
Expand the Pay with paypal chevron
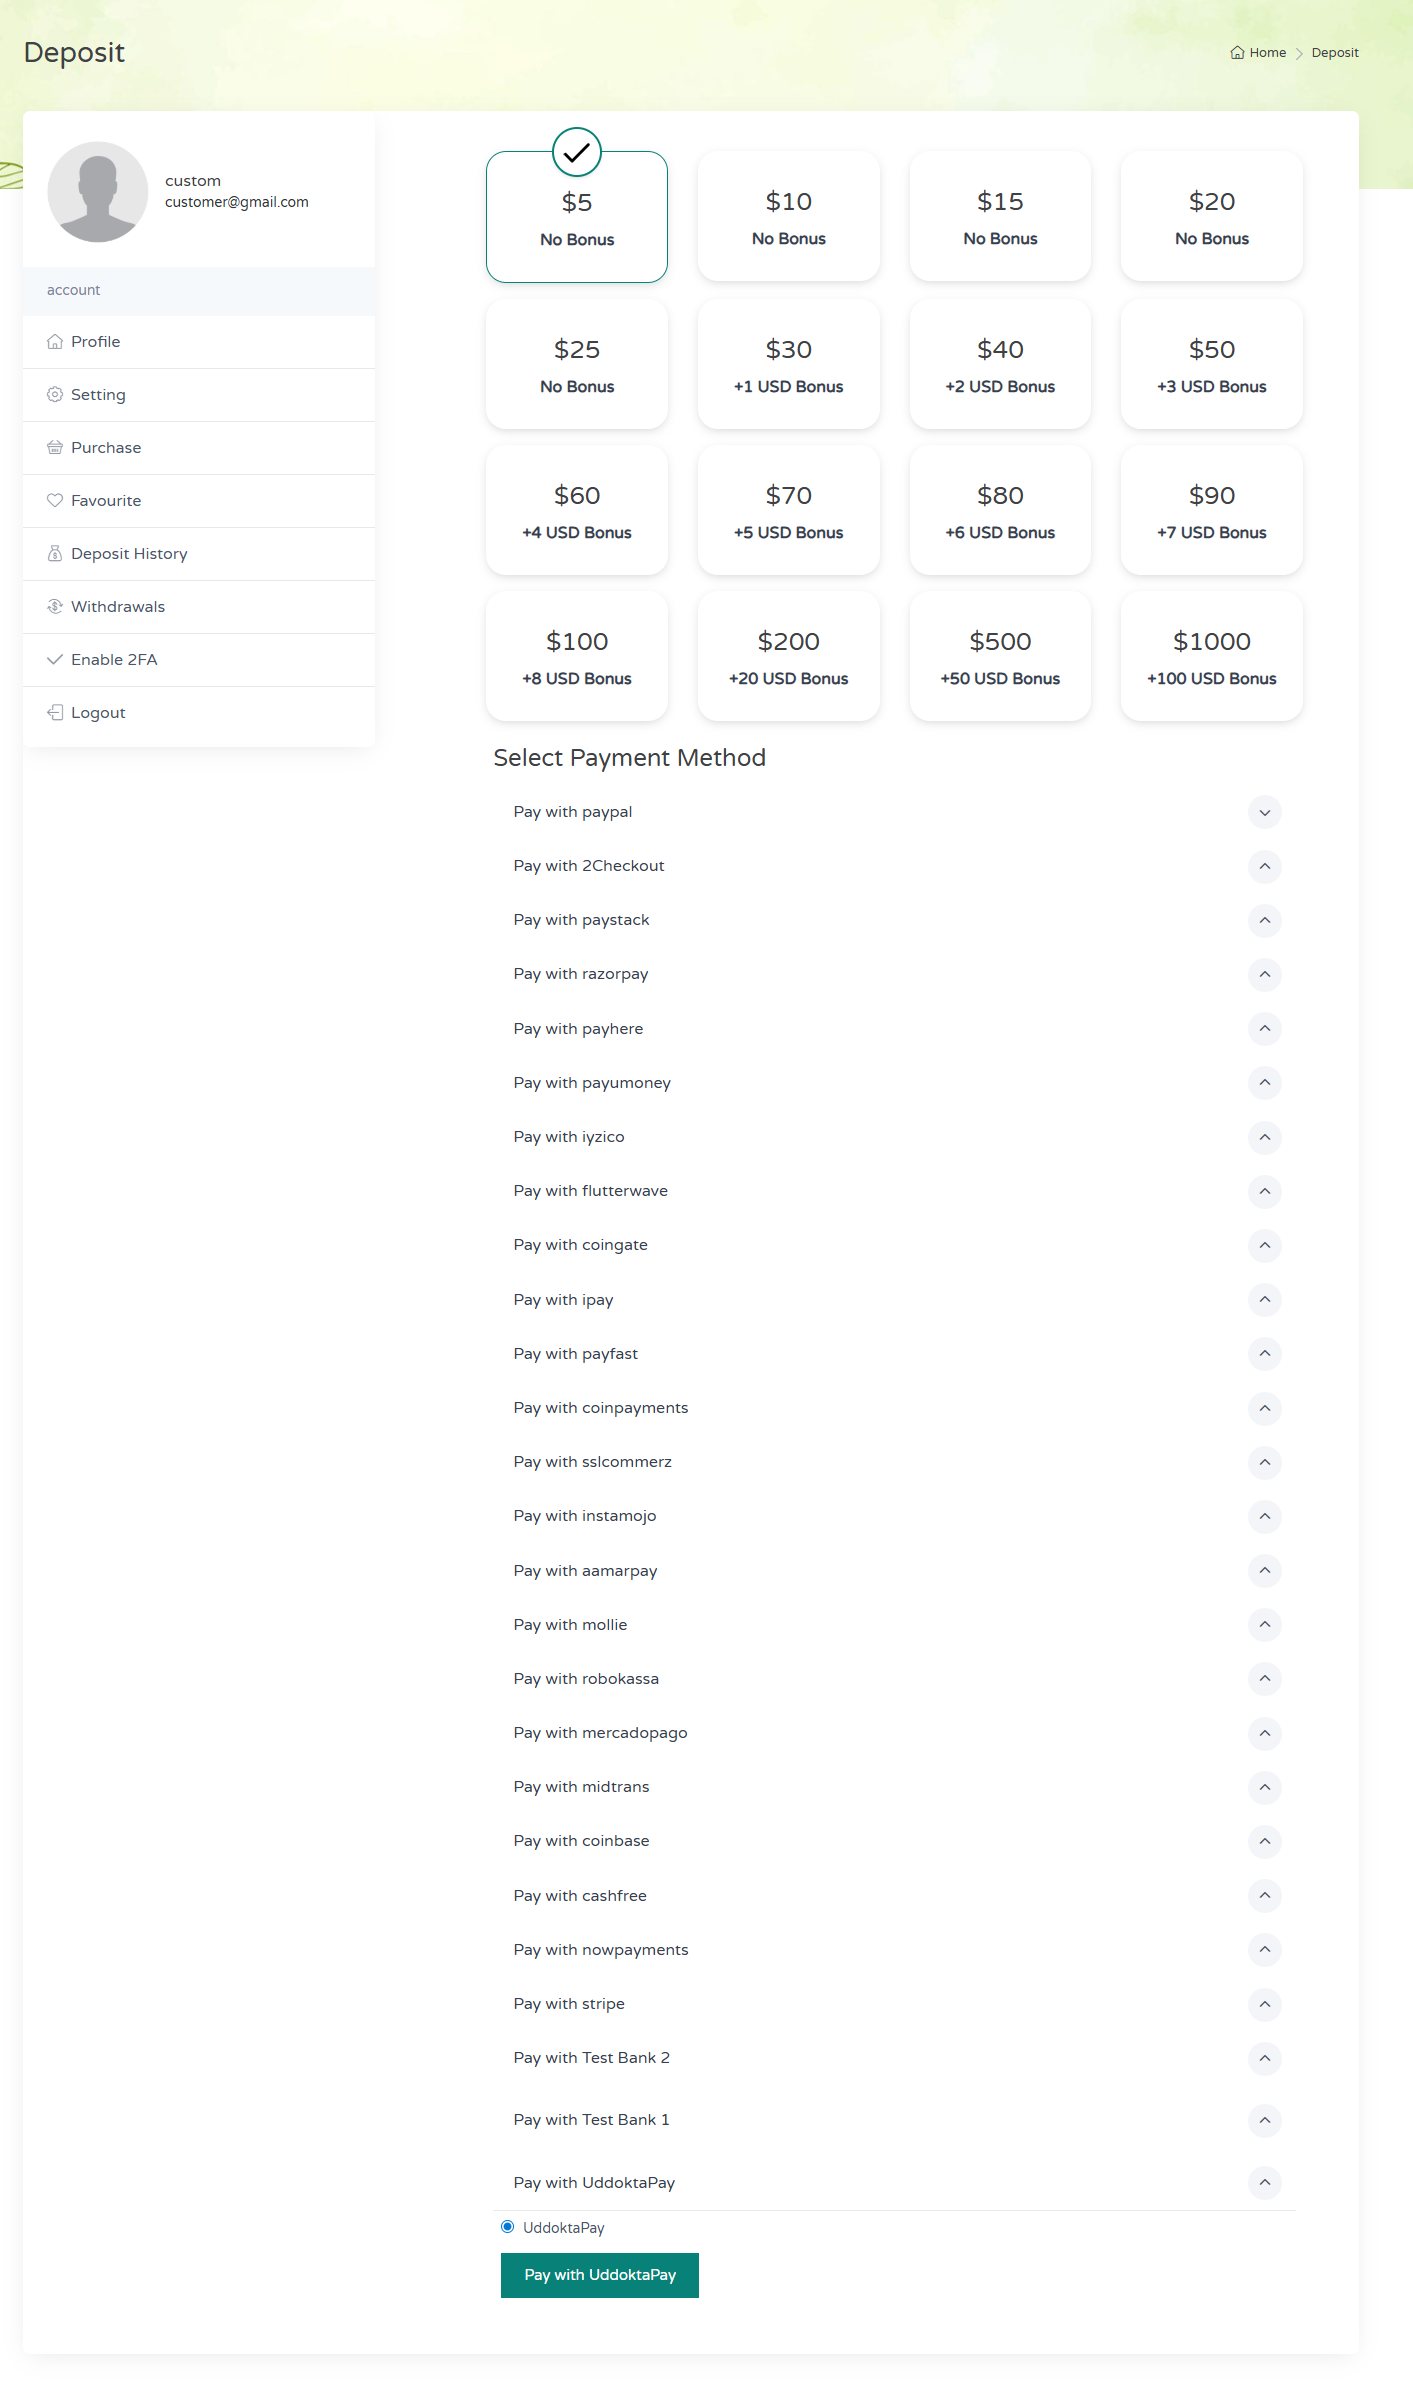[x=1264, y=812]
